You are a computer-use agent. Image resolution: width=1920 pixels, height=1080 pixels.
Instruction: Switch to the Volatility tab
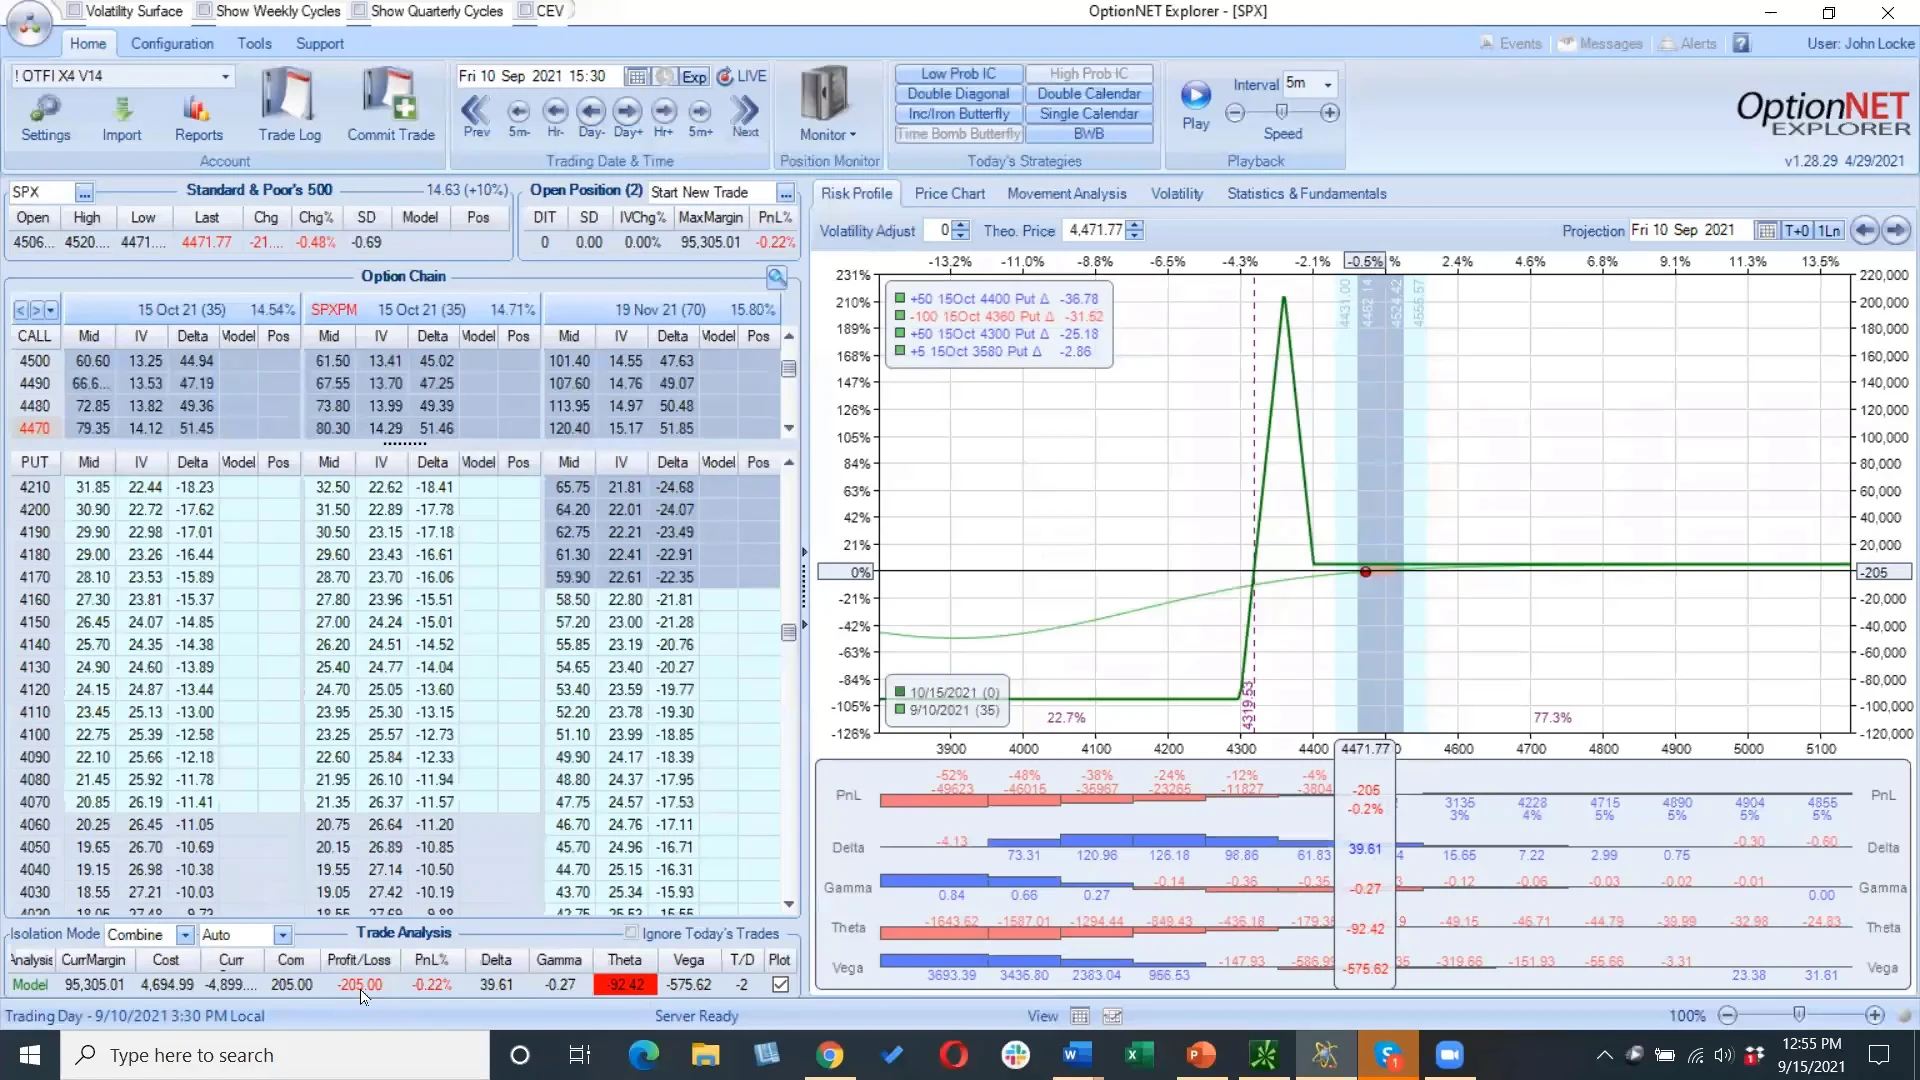[1177, 194]
